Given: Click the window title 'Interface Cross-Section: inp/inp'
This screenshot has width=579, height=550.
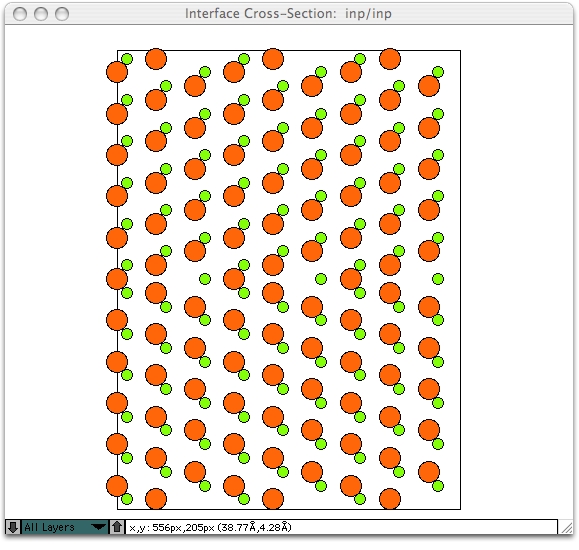Looking at the screenshot, I should point(288,14).
